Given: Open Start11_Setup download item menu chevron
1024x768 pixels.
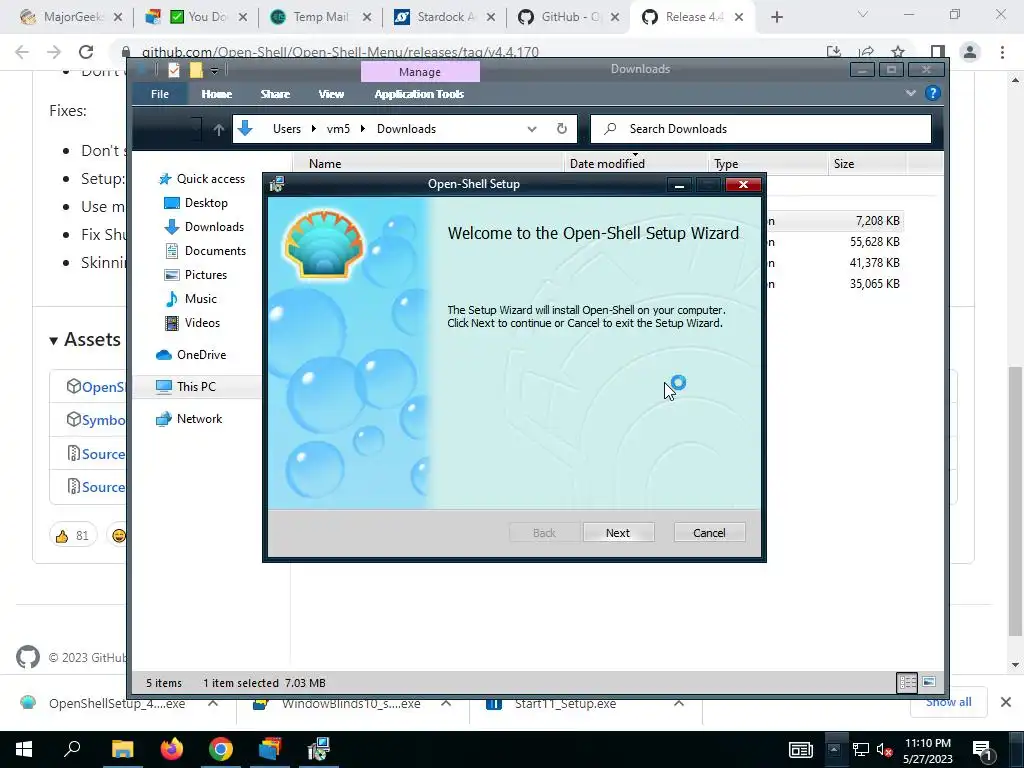Looking at the screenshot, I should coord(679,703).
